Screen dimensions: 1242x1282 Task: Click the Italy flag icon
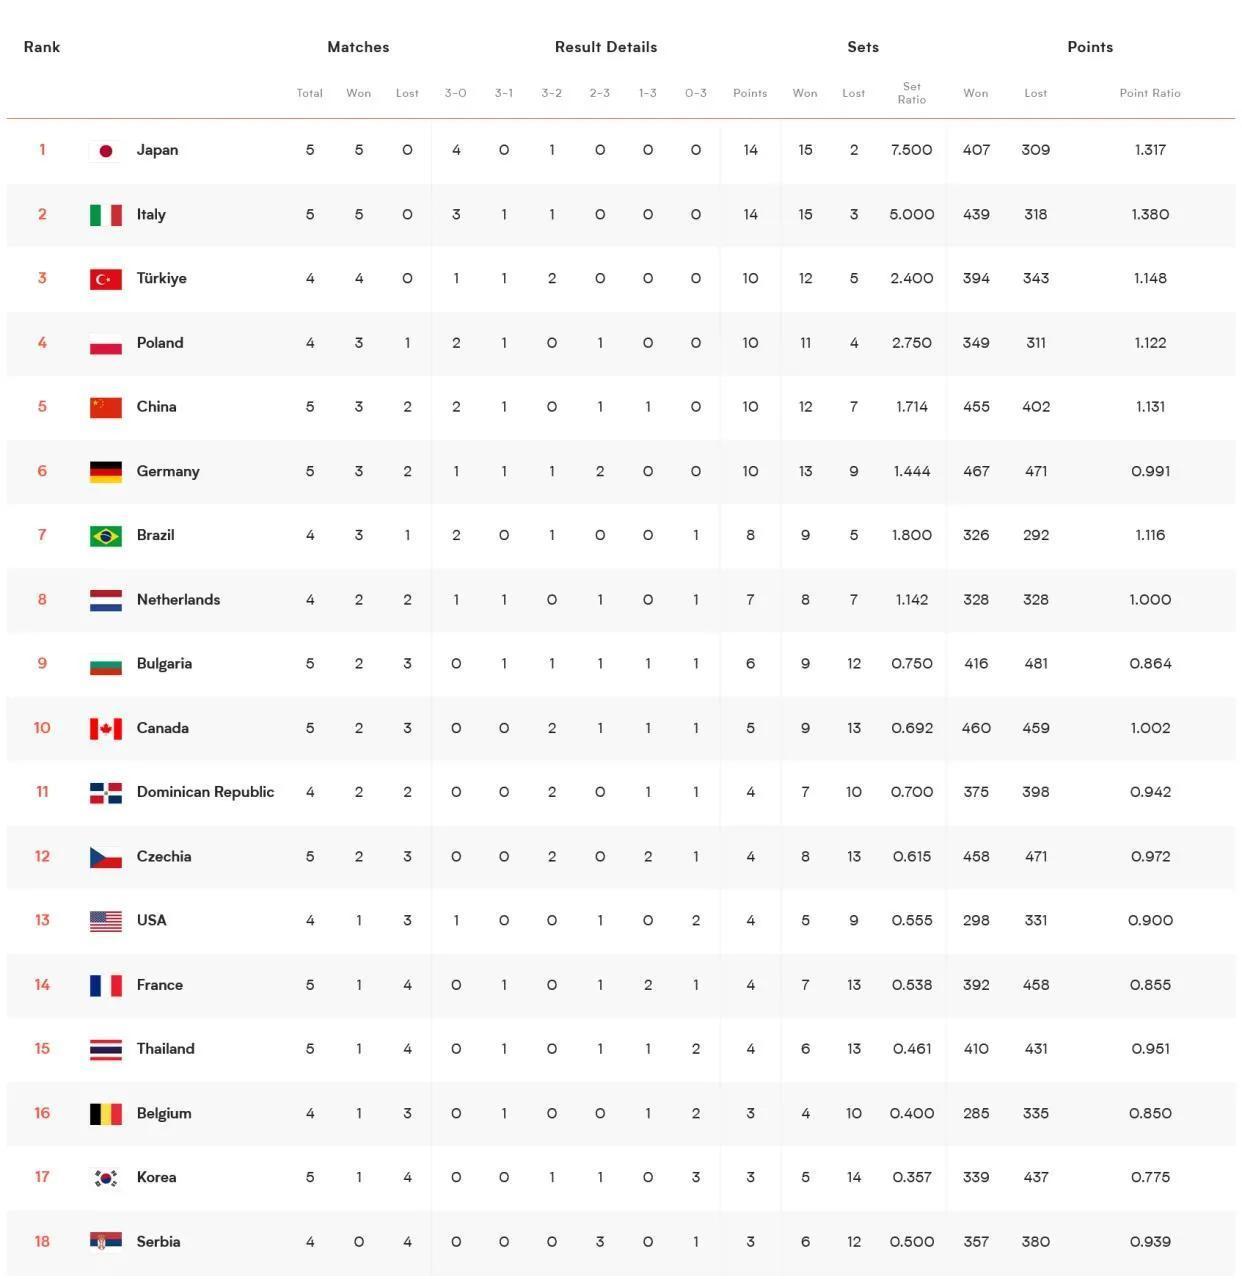pyautogui.click(x=106, y=215)
